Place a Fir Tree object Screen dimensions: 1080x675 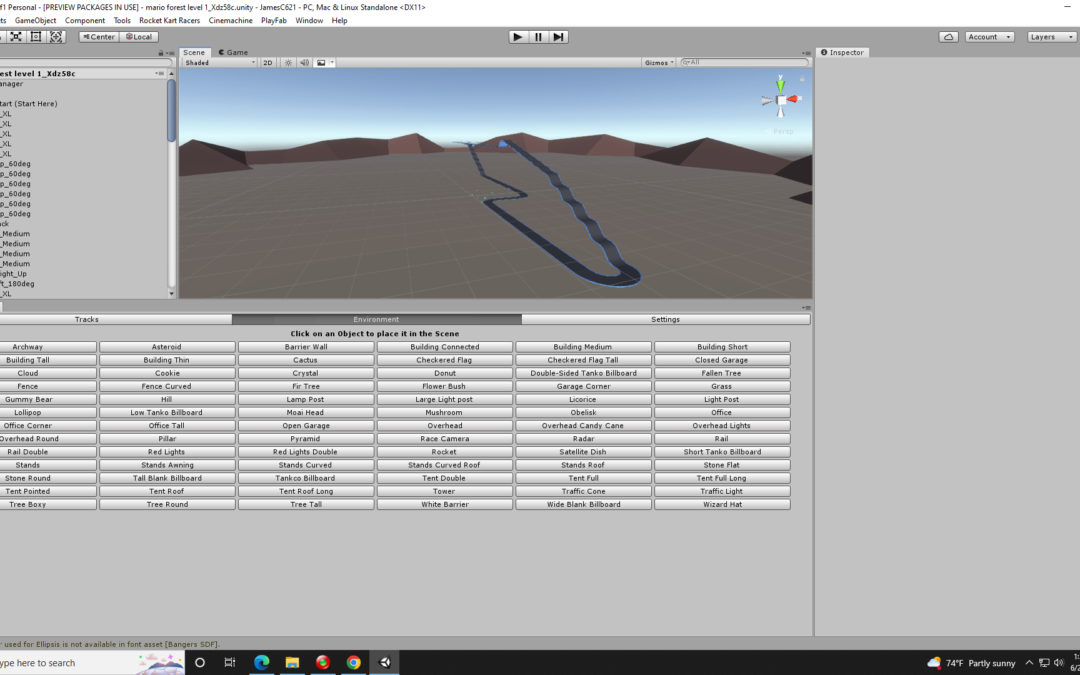click(306, 386)
